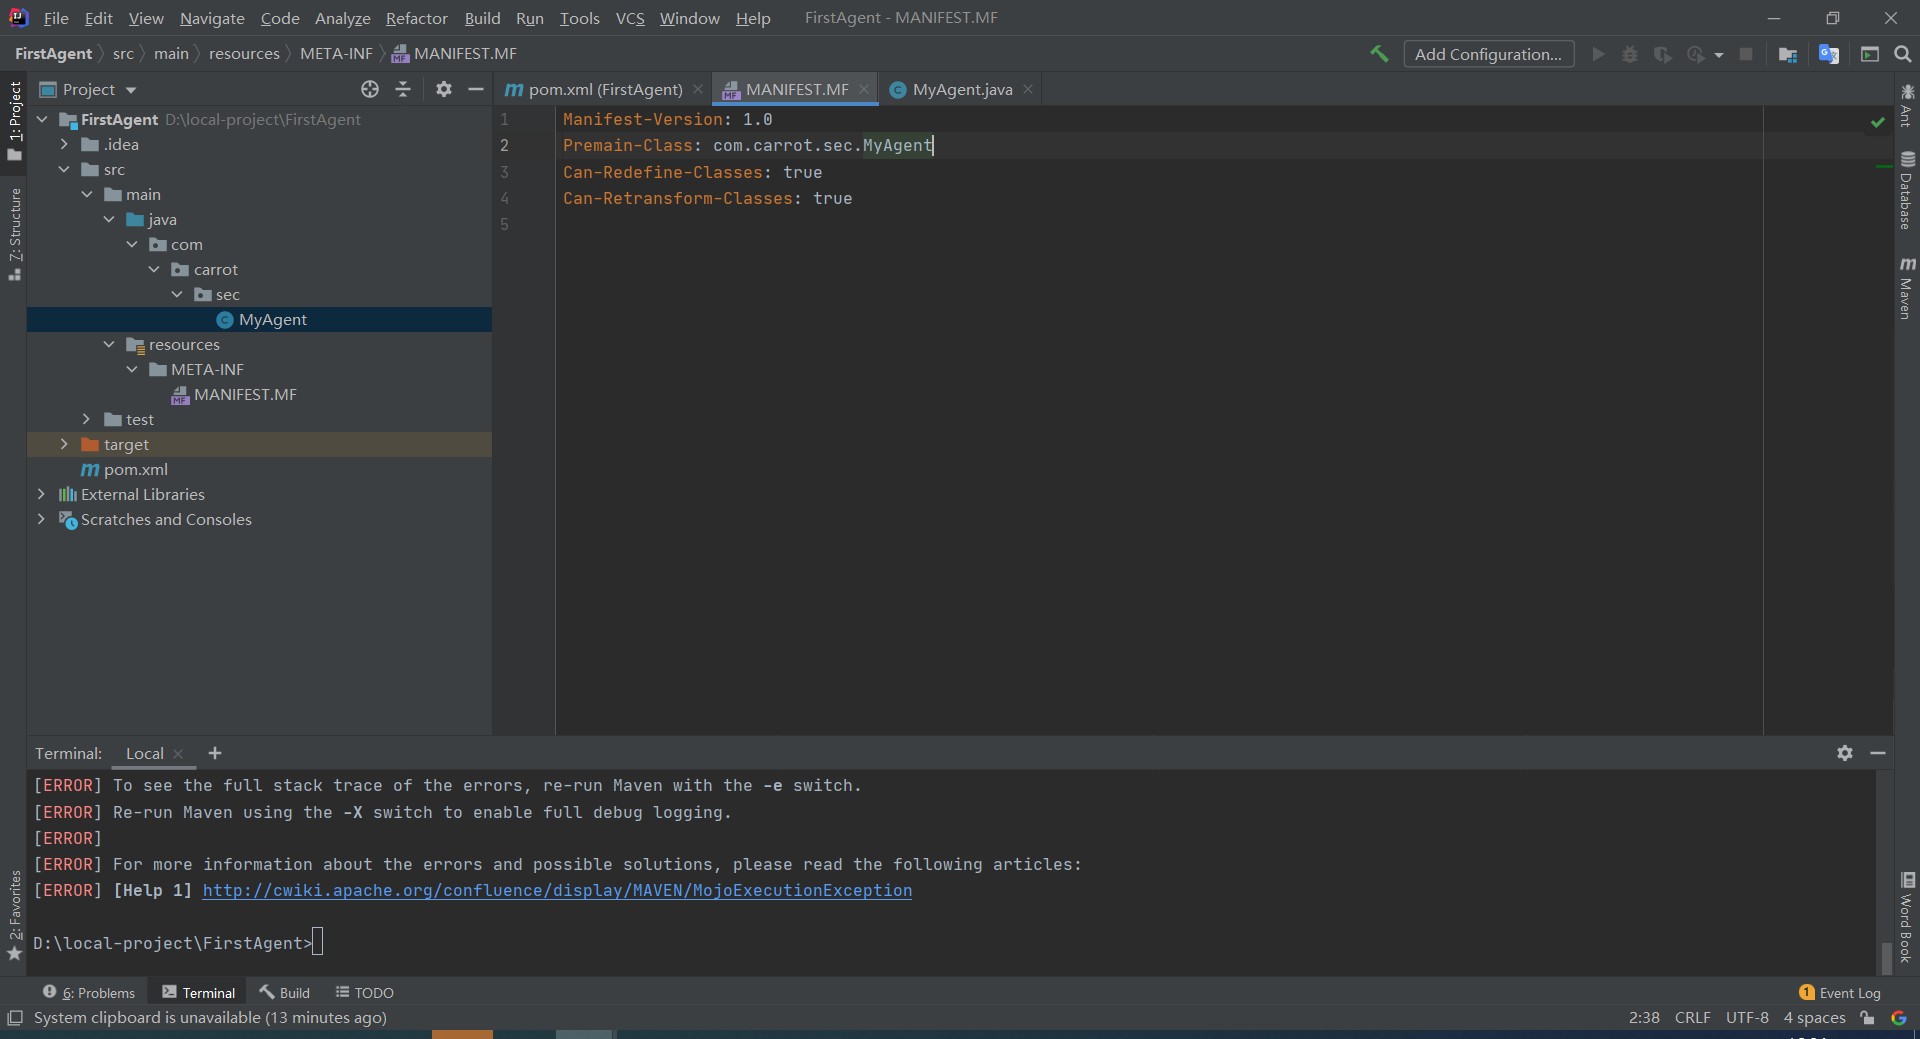Image resolution: width=1920 pixels, height=1039 pixels.
Task: Close the MANIFEST.MF editor tab
Action: [864, 89]
